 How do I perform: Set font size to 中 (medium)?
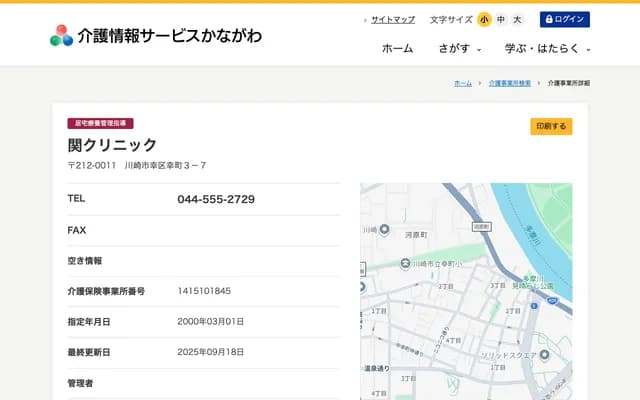click(x=501, y=19)
